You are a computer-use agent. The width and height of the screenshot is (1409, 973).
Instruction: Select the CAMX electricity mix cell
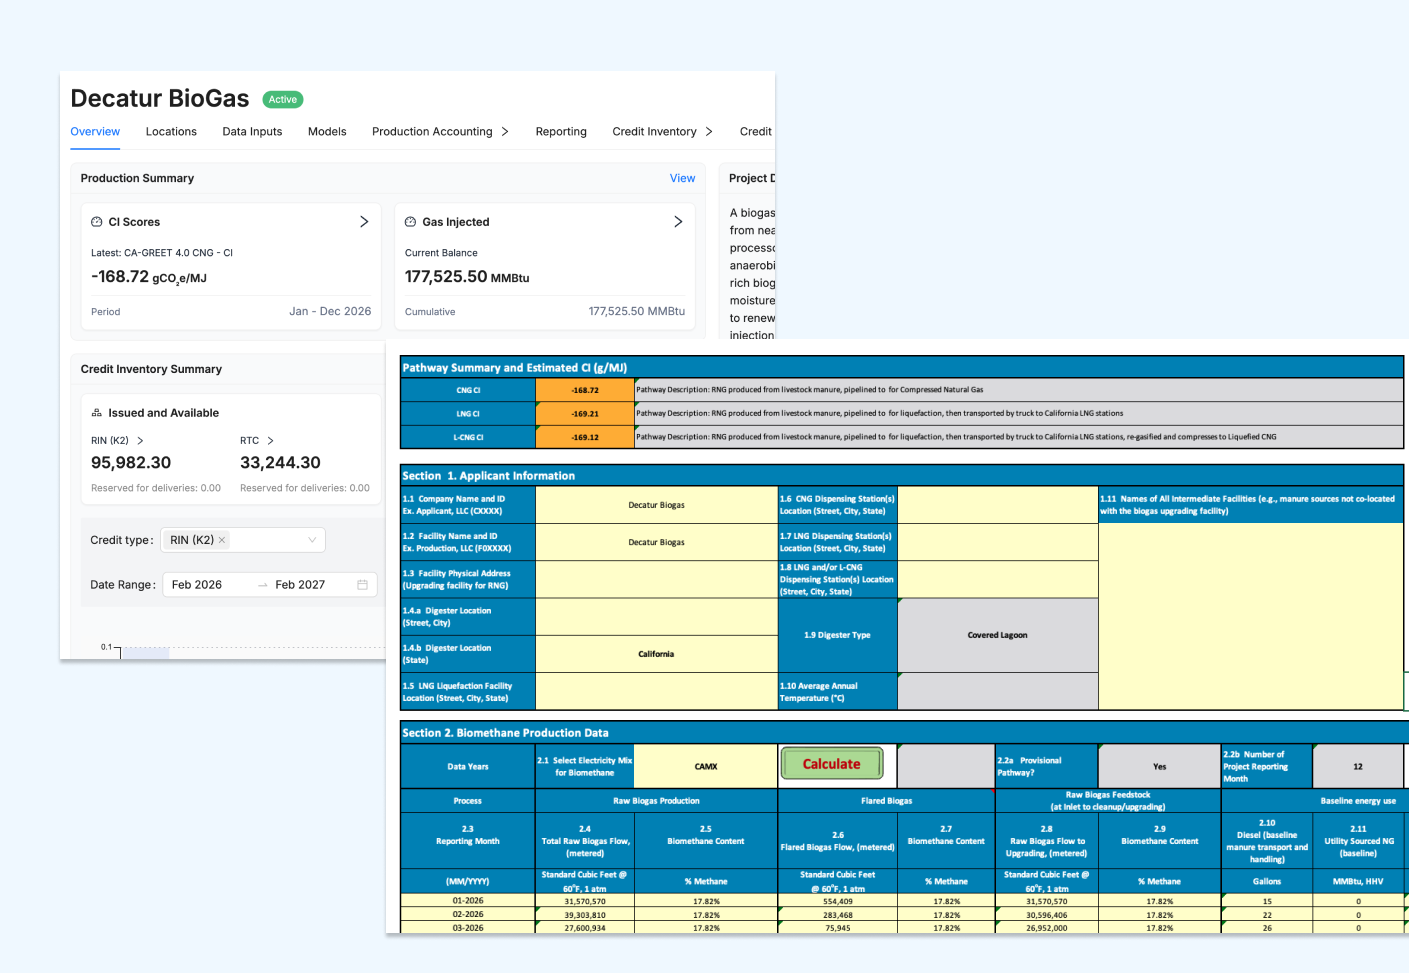coord(706,766)
